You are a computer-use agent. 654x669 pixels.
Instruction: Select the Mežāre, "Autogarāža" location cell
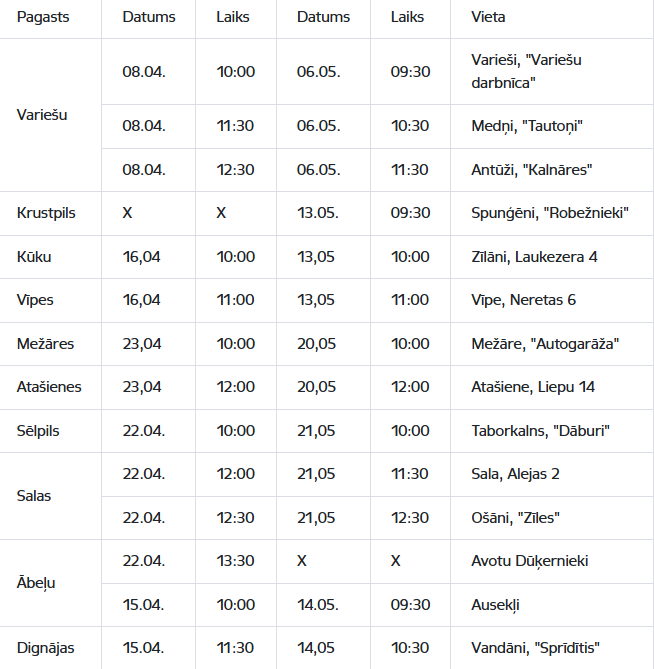545,344
